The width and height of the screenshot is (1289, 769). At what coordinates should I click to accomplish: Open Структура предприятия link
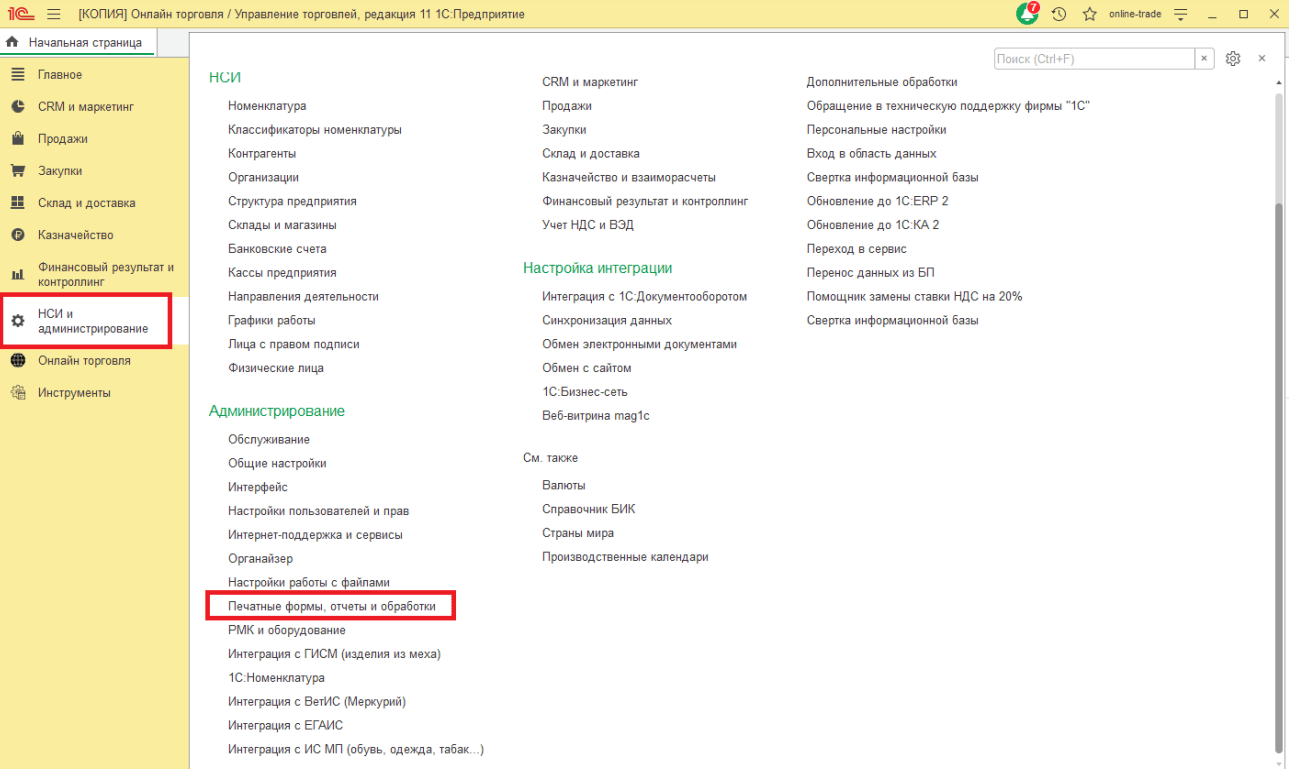pos(292,201)
